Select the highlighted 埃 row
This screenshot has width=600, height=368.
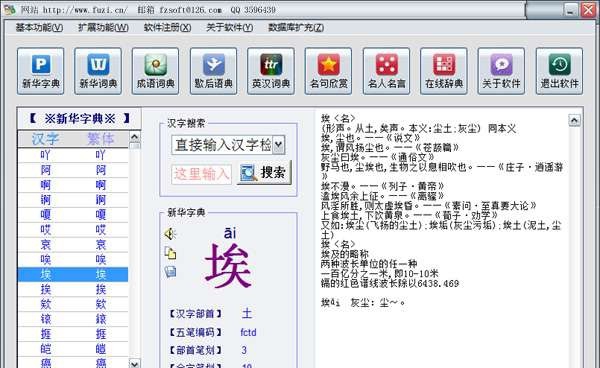(73, 274)
